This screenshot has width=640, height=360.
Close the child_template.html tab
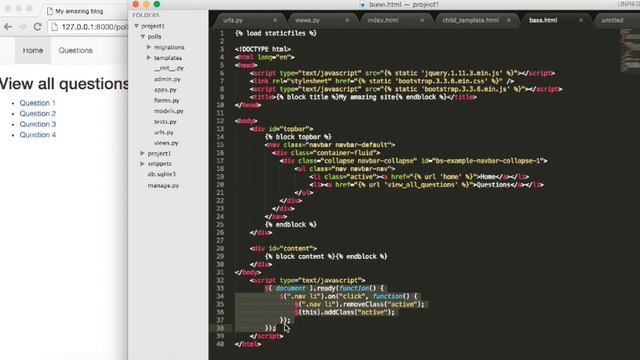[x=509, y=20]
